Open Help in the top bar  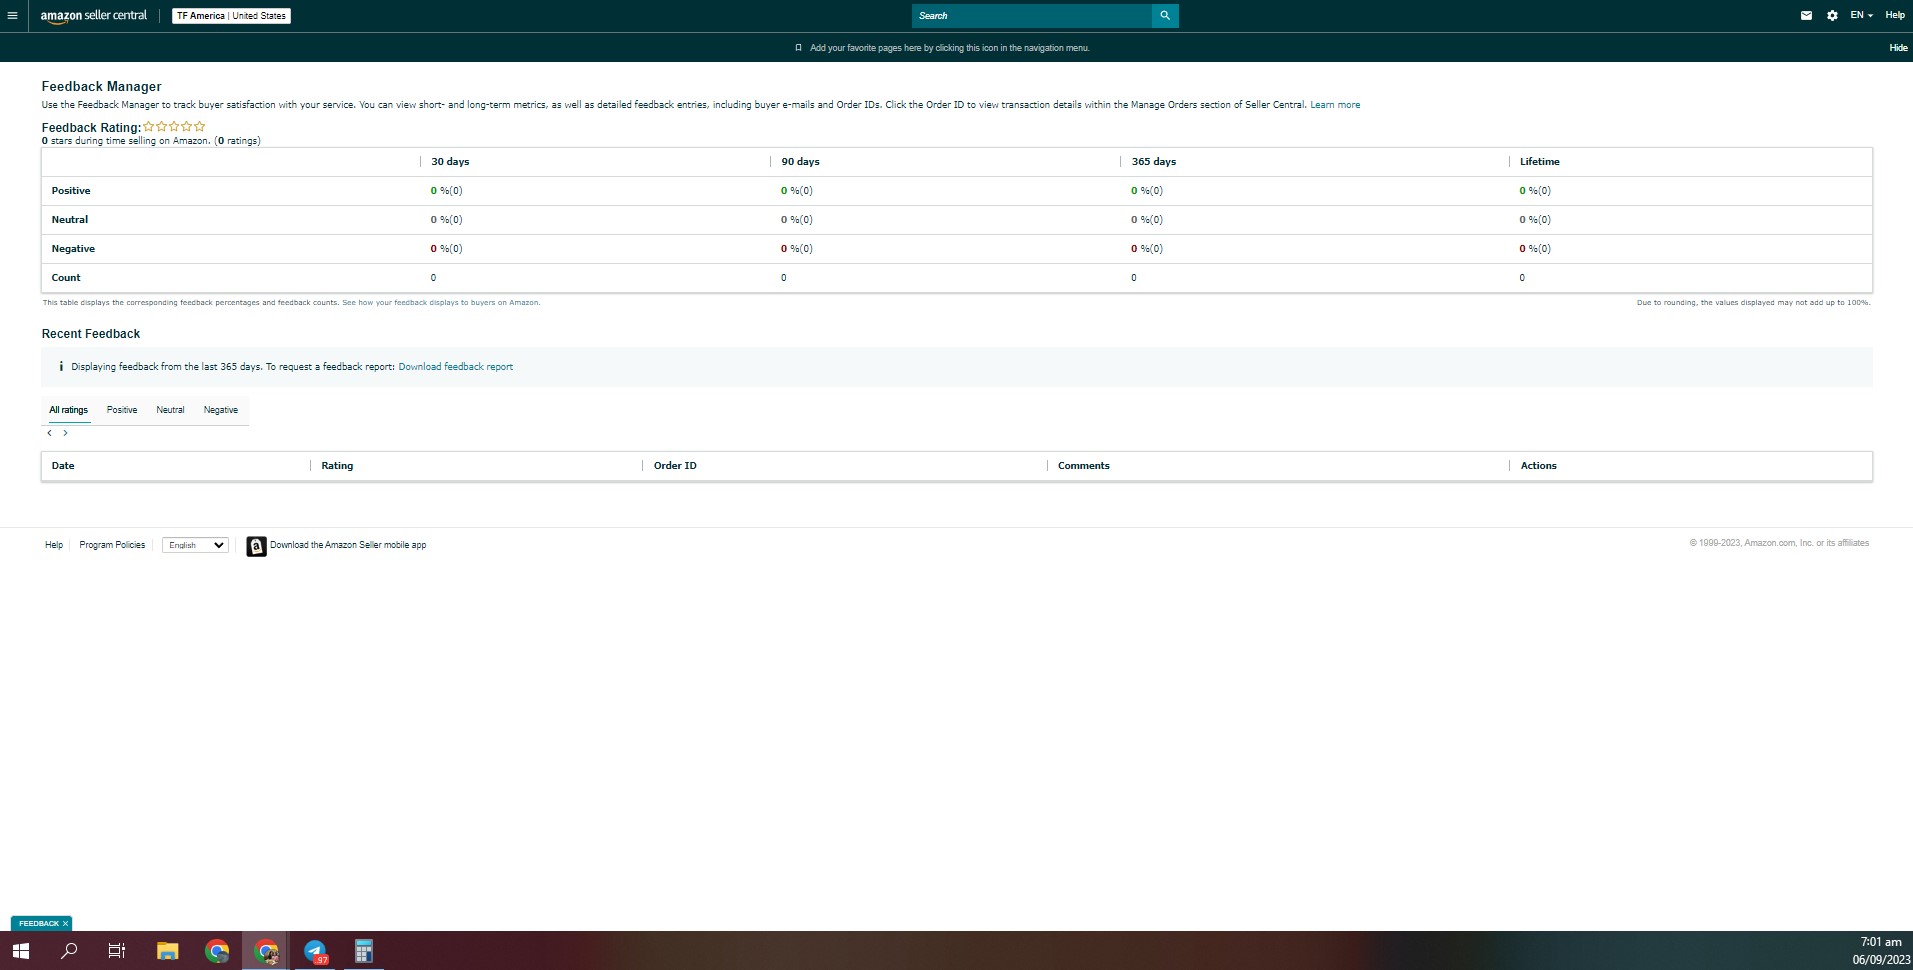pyautogui.click(x=1895, y=16)
